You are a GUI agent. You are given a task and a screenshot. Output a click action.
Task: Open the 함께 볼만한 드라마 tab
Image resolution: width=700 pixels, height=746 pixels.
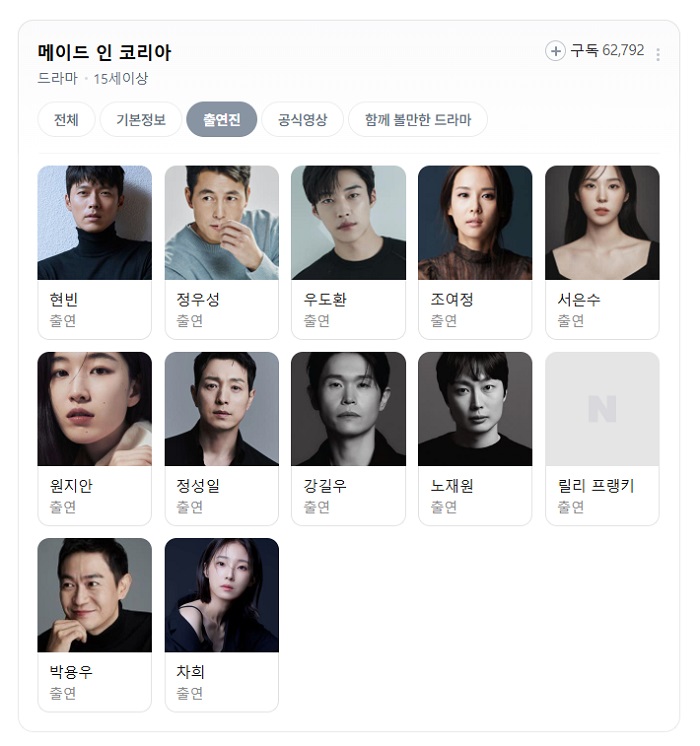click(x=418, y=119)
